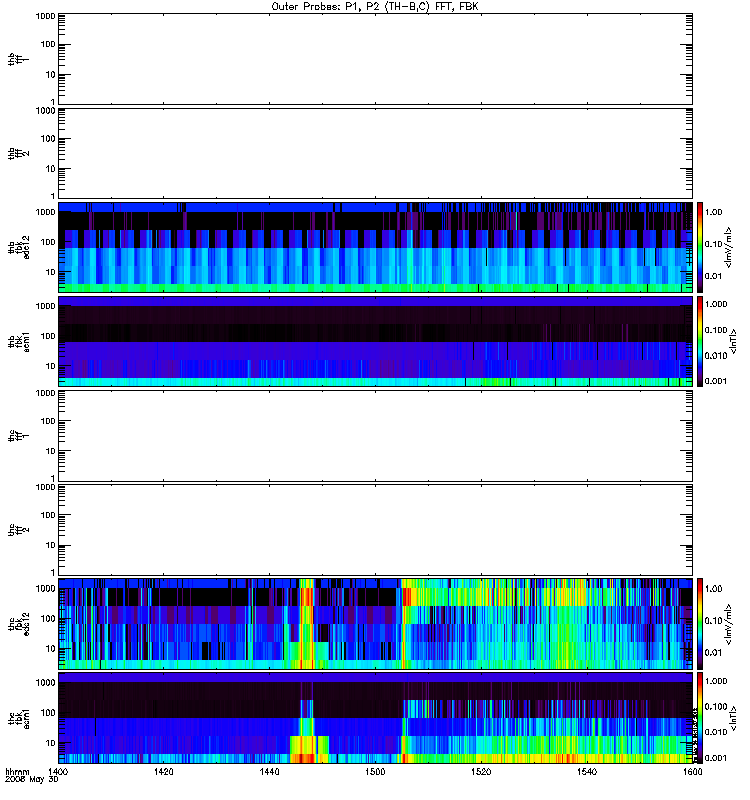
Task: Click the plot title Outer Probes FFT, FBK
Action: coord(375,6)
